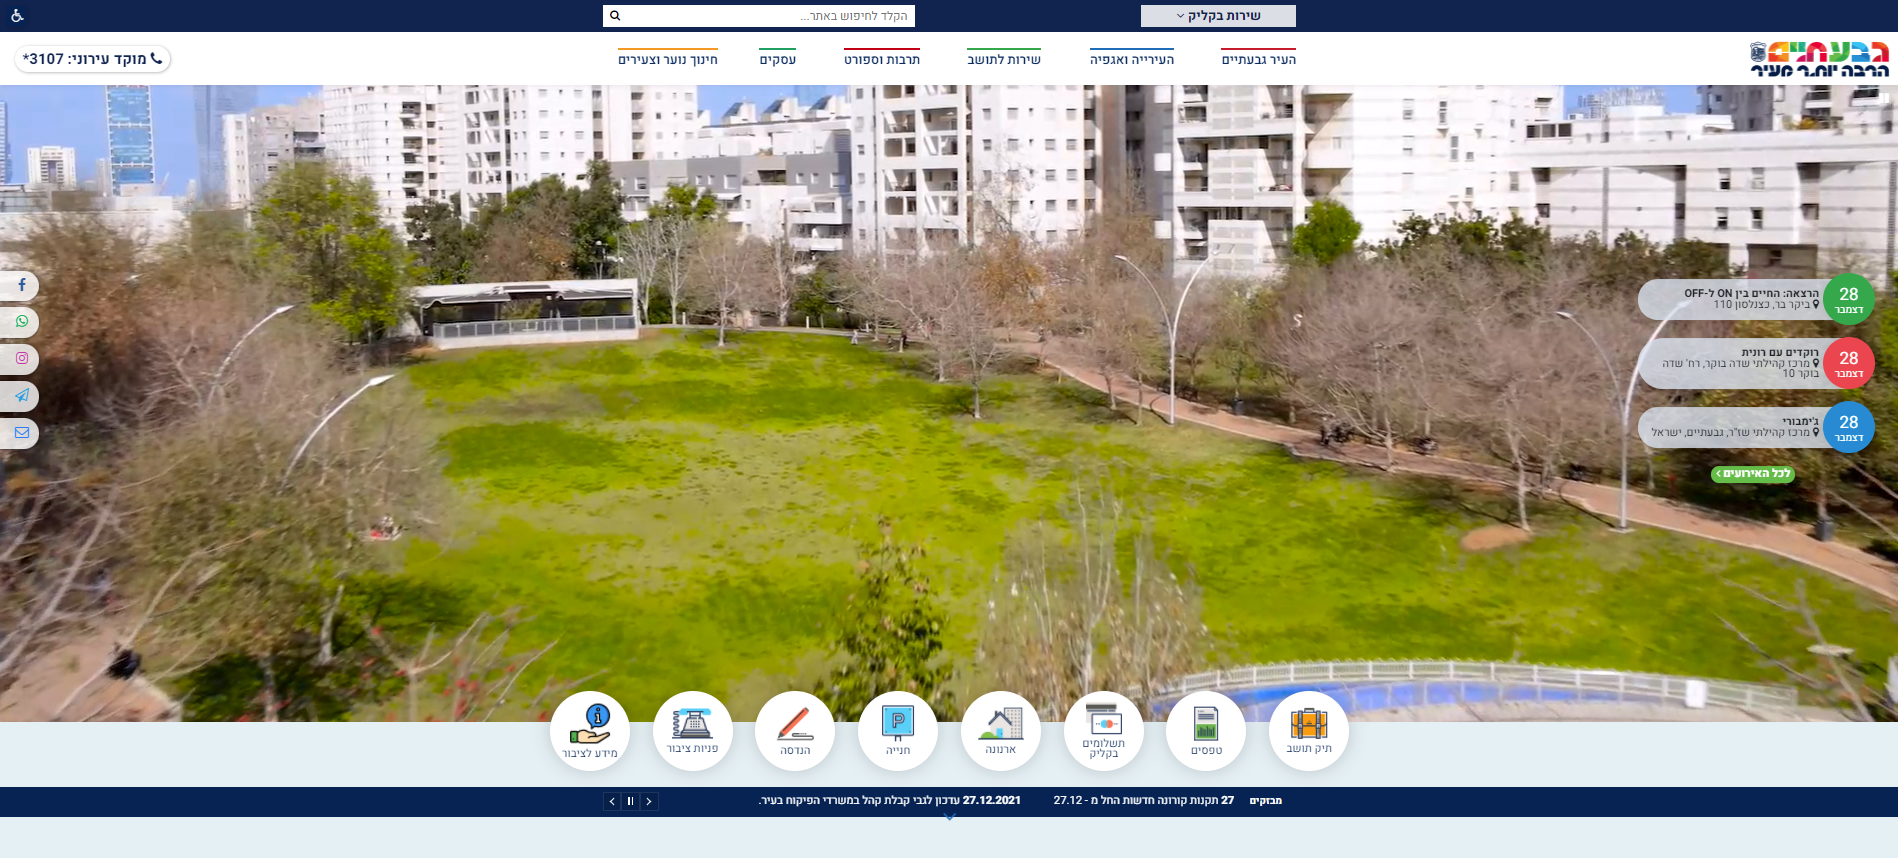
Task: Open the העירייה ואגפיה menu
Action: pos(1131,60)
